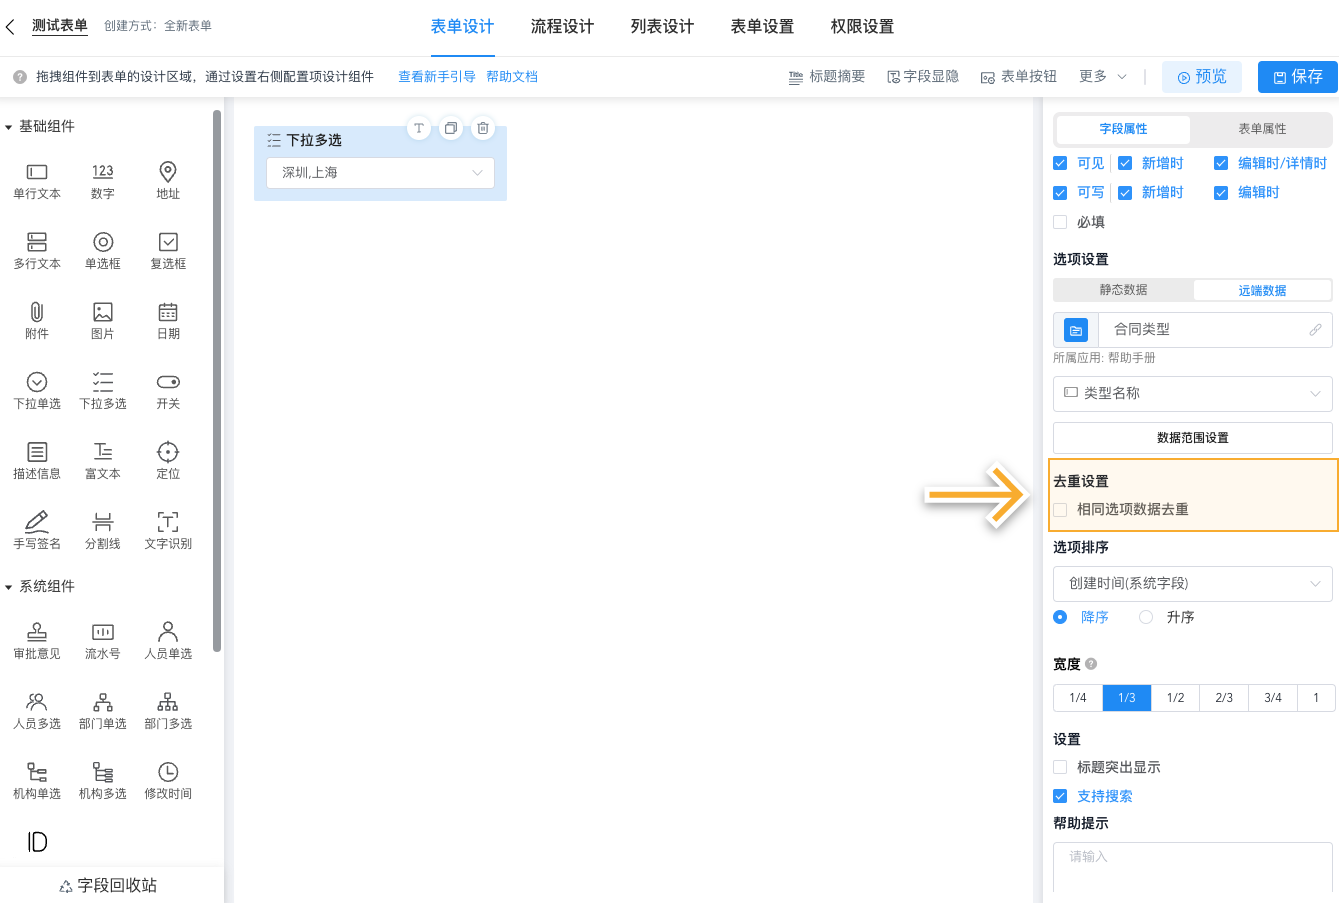Image resolution: width=1339 pixels, height=903 pixels.
Task: Open the 创建时间(系统字段) sort dropdown
Action: pos(1192,583)
